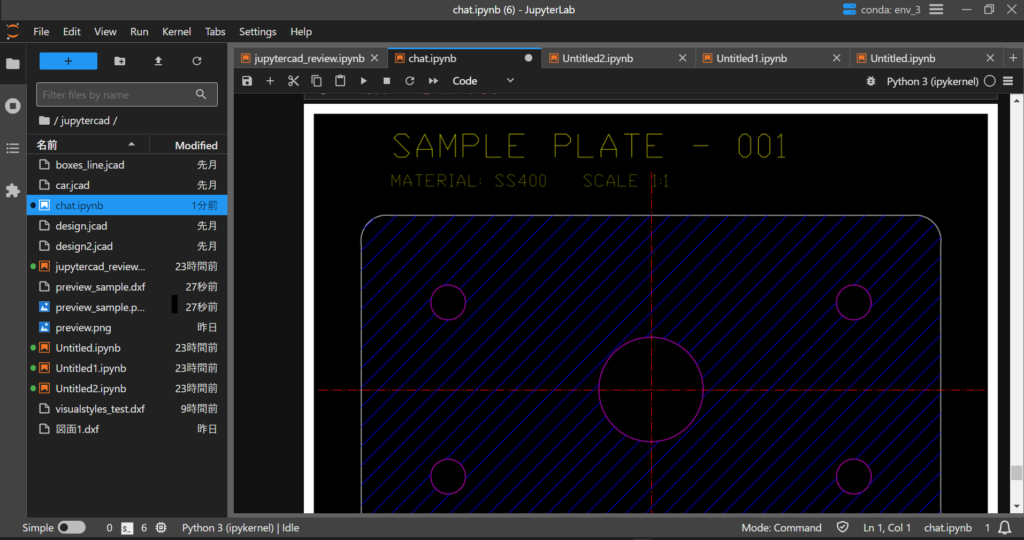Select design2.jcad file
This screenshot has height=540, width=1024.
pos(127,246)
